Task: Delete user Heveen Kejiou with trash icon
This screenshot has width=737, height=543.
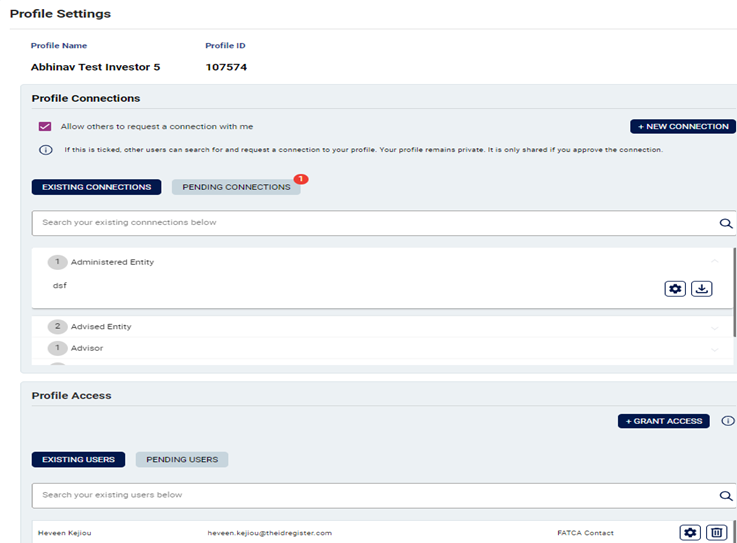Action: pyautogui.click(x=716, y=533)
